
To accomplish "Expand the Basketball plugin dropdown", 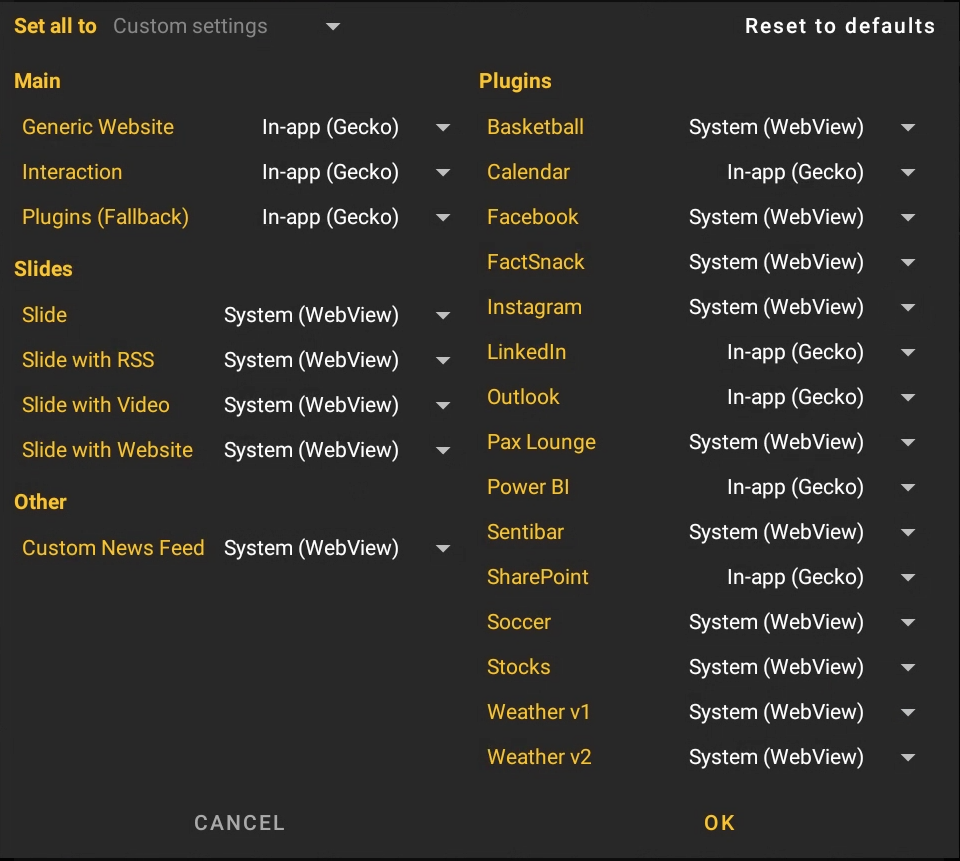I will pyautogui.click(x=908, y=128).
